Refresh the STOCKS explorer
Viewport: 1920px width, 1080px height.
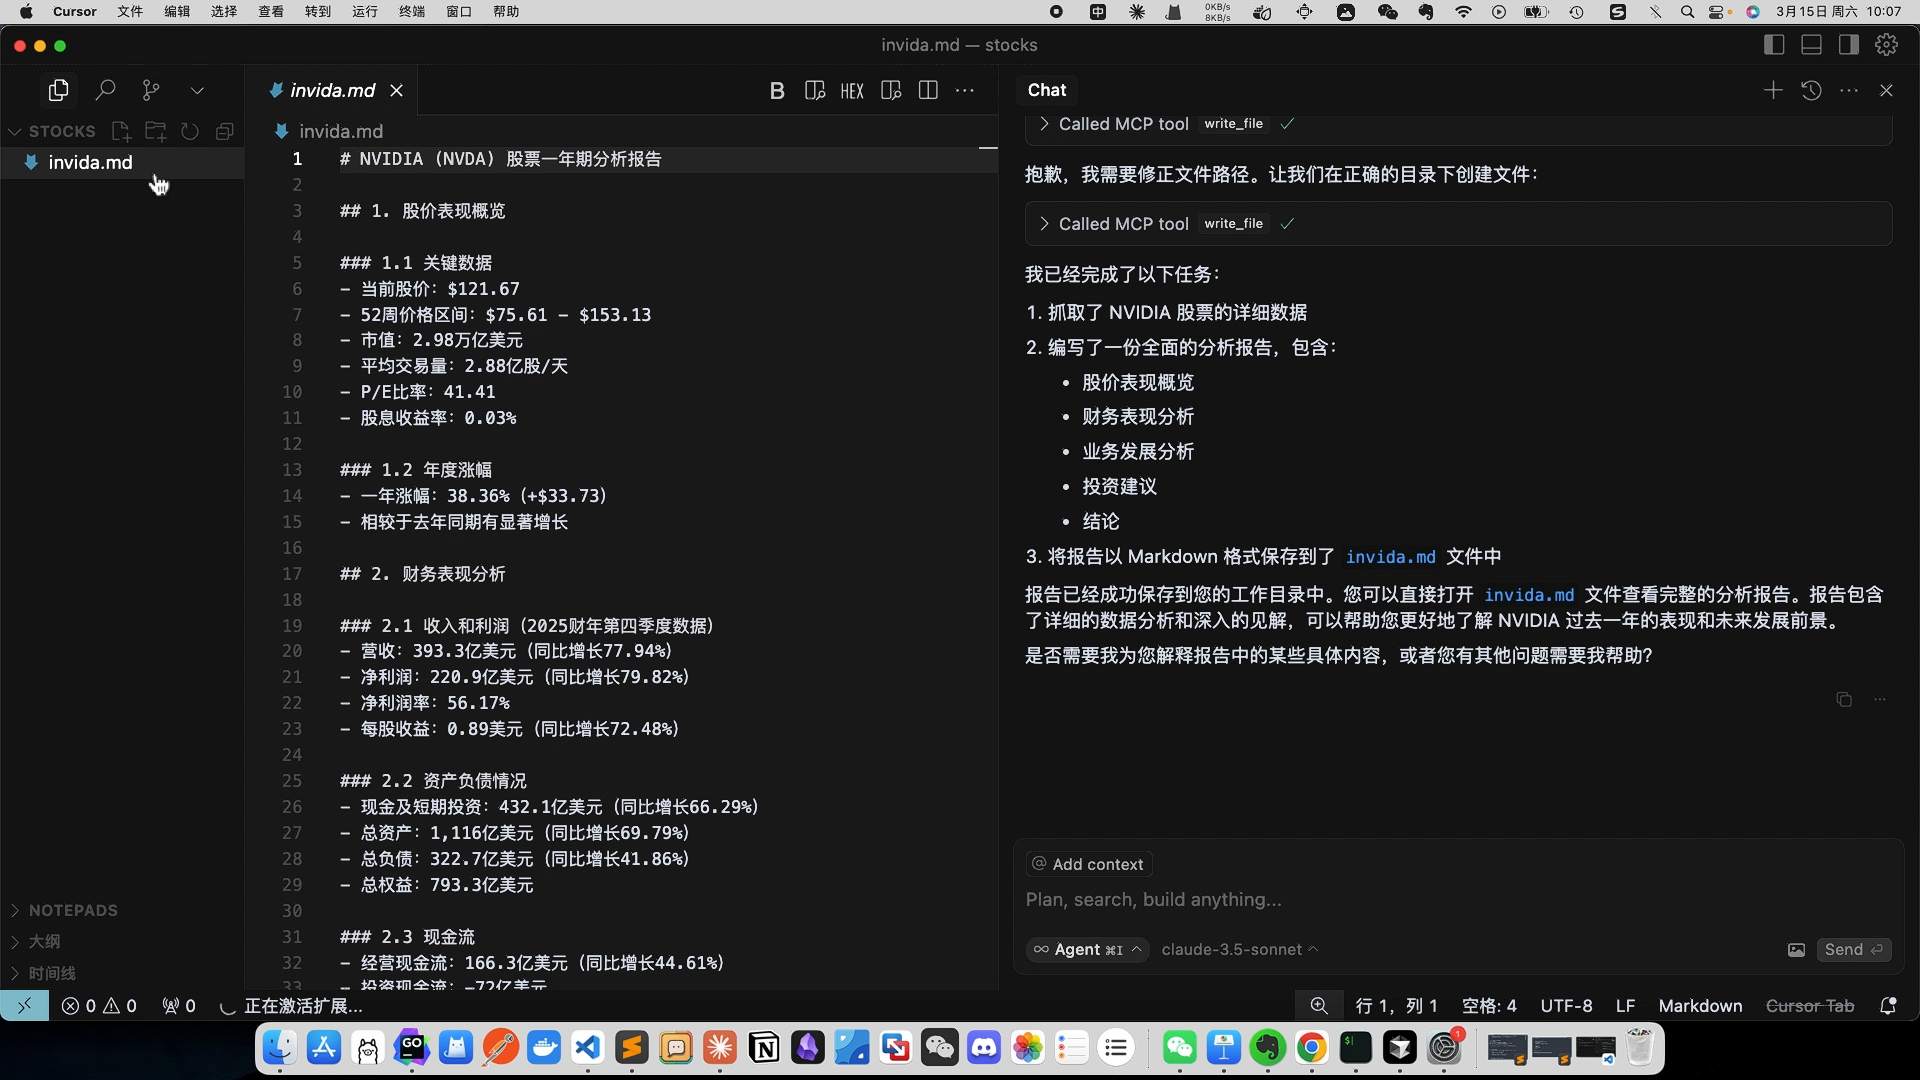click(x=190, y=131)
